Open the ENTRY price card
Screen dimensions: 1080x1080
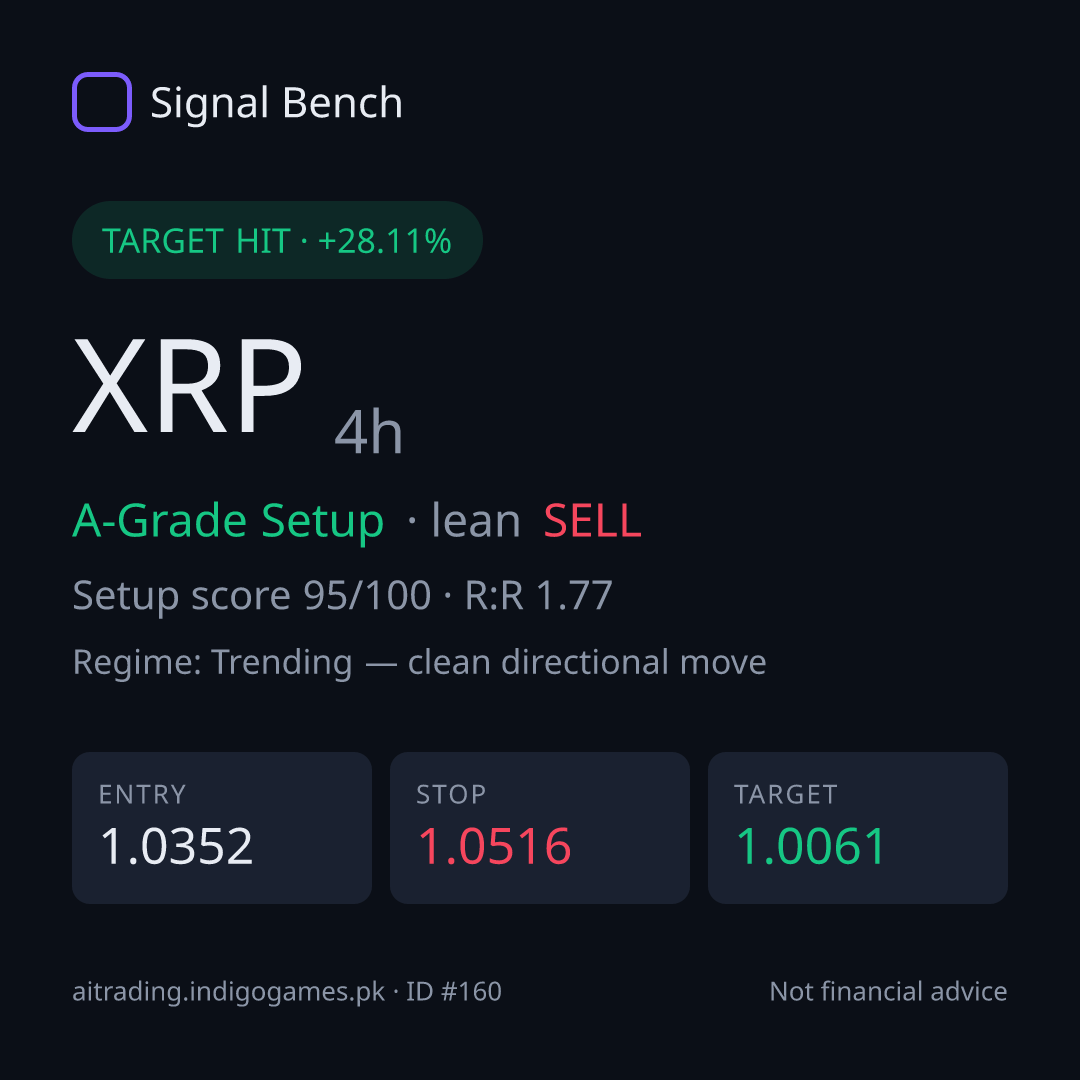222,828
